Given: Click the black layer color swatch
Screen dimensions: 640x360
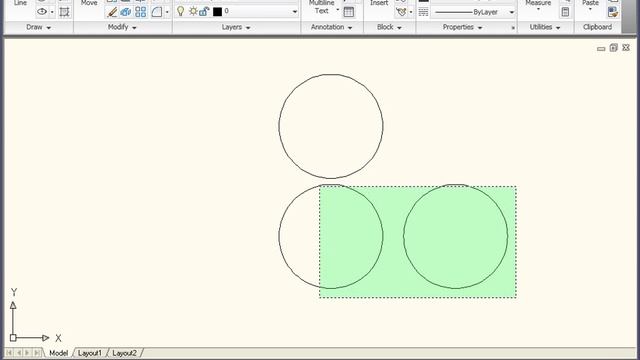Looking at the screenshot, I should pyautogui.click(x=217, y=12).
